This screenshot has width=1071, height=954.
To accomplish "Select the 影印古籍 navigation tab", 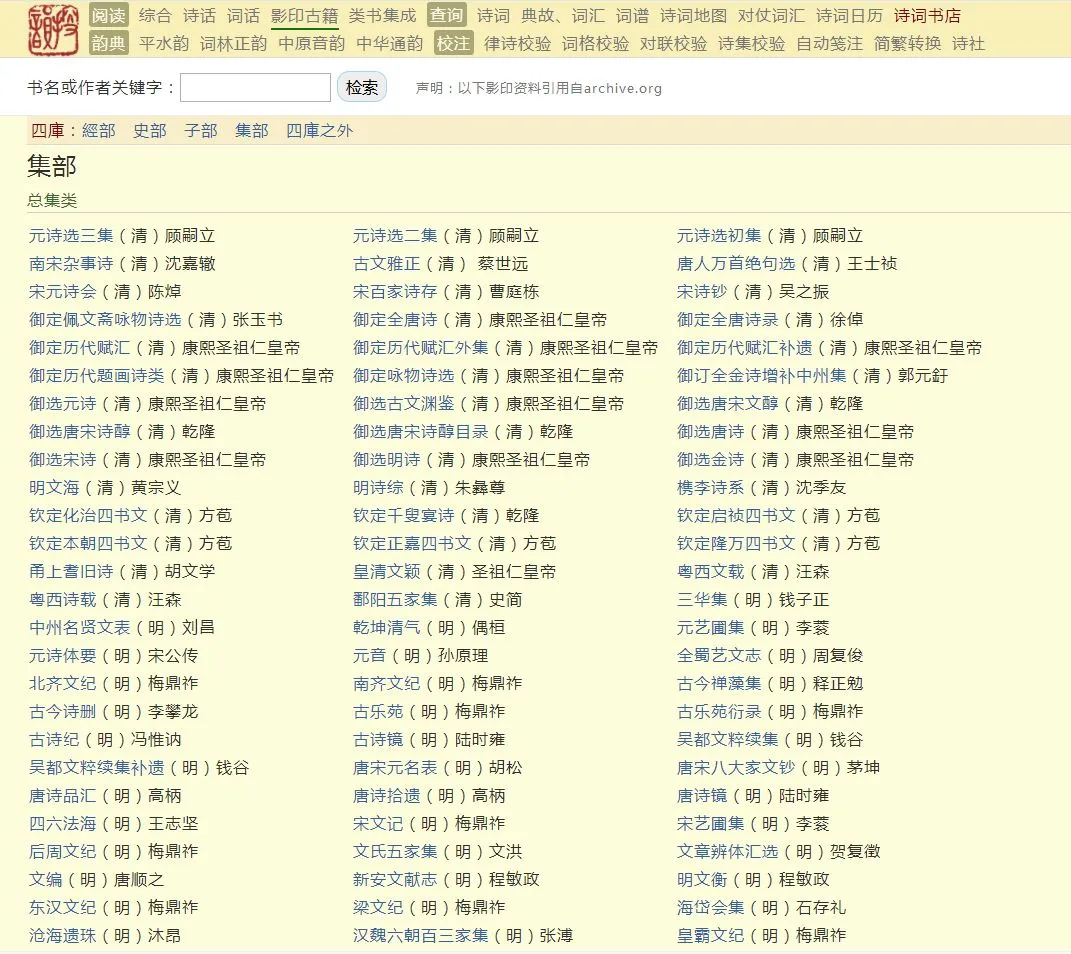I will (x=305, y=15).
